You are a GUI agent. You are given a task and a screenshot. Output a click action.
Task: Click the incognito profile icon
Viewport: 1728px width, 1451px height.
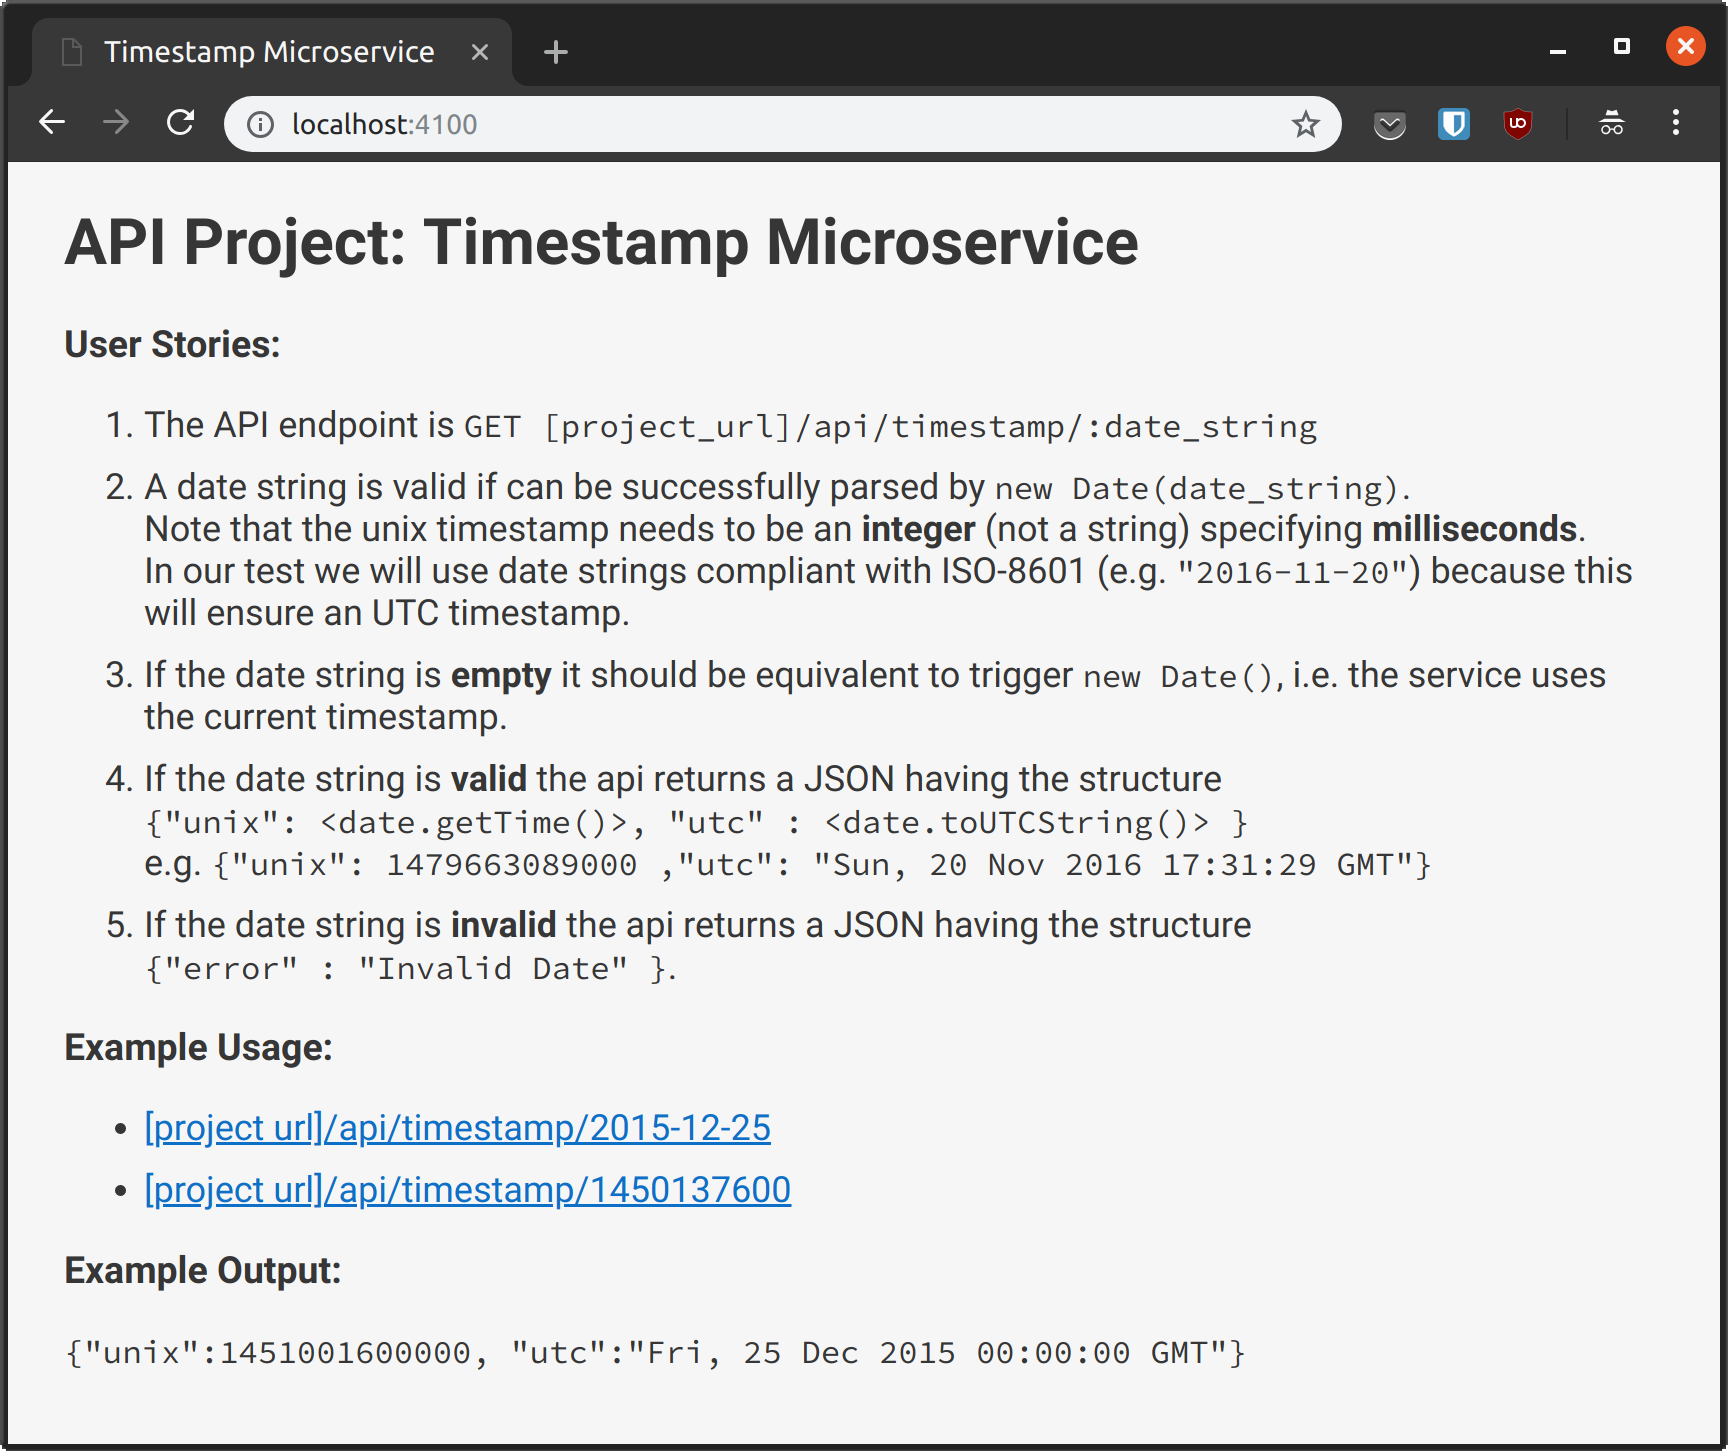[x=1611, y=124]
